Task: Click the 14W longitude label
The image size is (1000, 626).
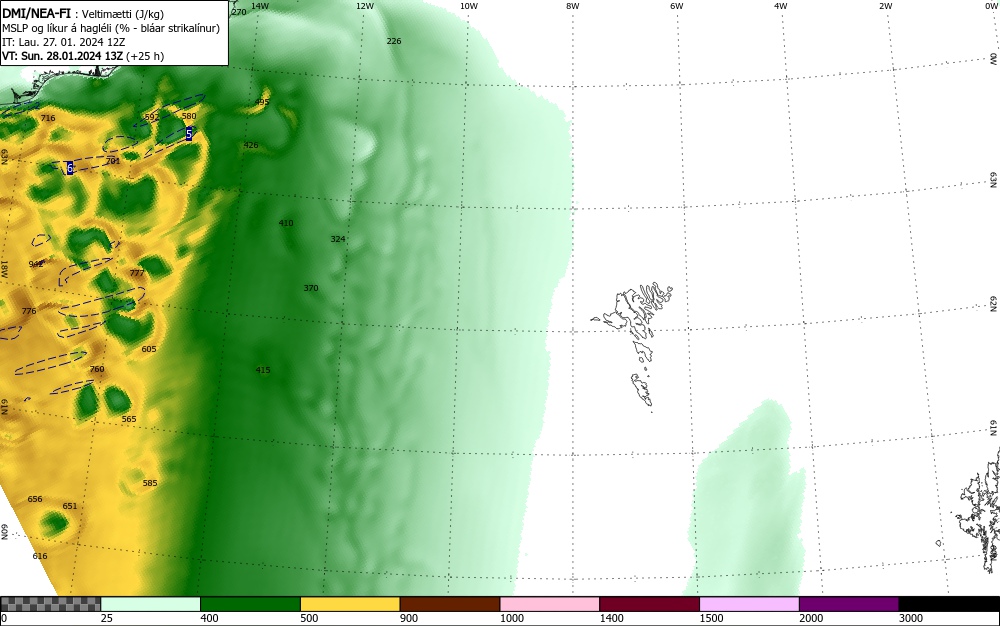Action: (x=260, y=6)
